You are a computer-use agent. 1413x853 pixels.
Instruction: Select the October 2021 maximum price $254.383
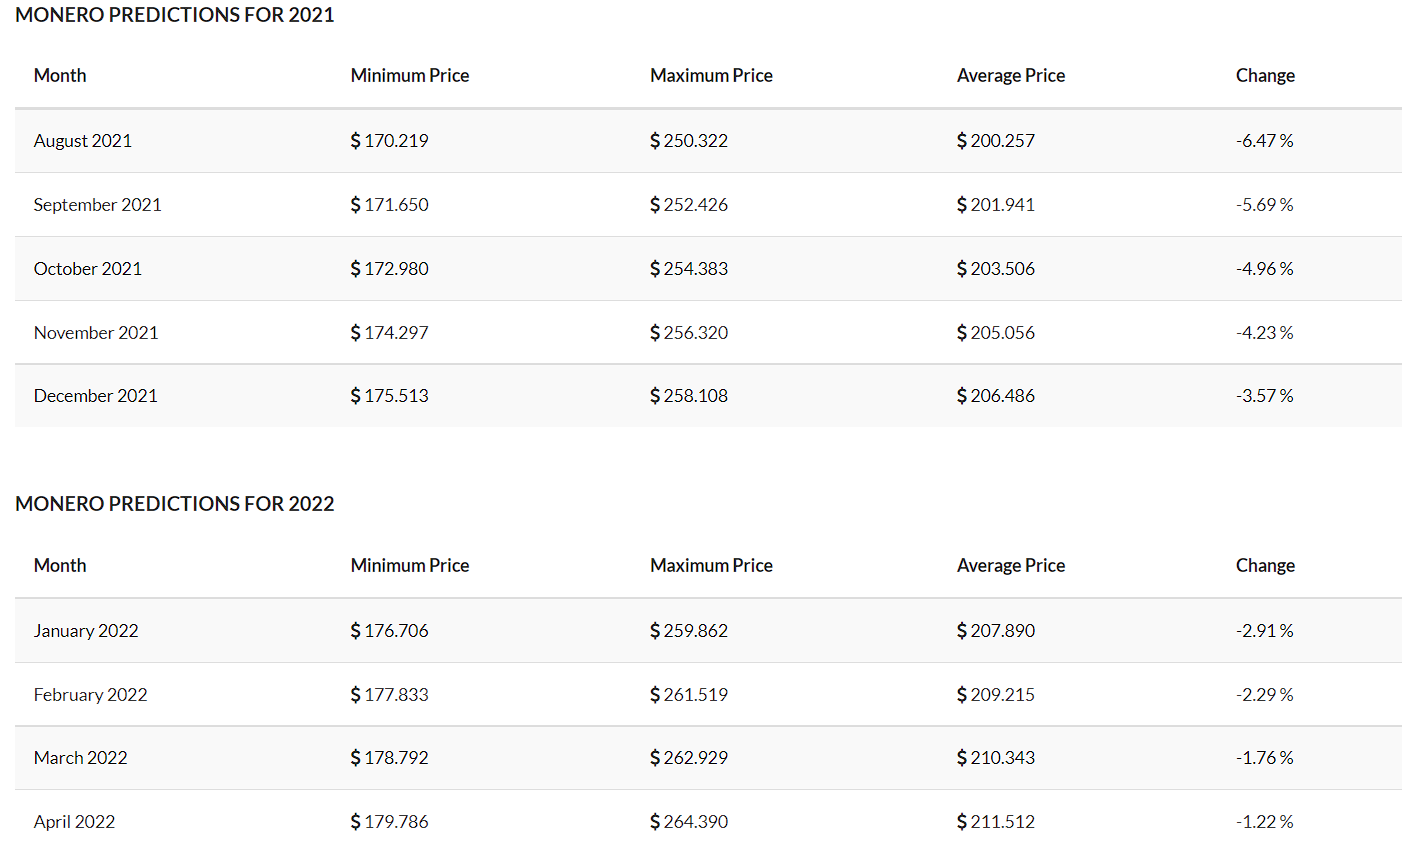pos(689,269)
